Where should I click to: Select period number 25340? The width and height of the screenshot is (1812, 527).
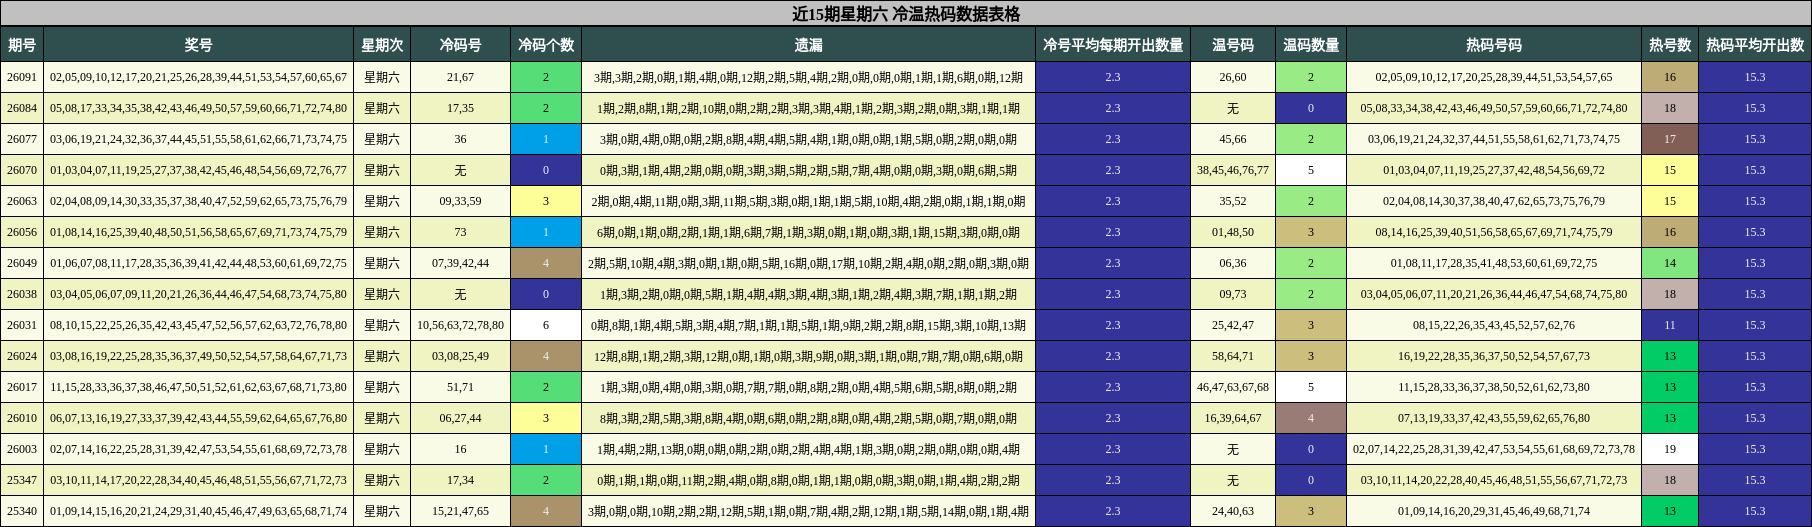coord(22,511)
